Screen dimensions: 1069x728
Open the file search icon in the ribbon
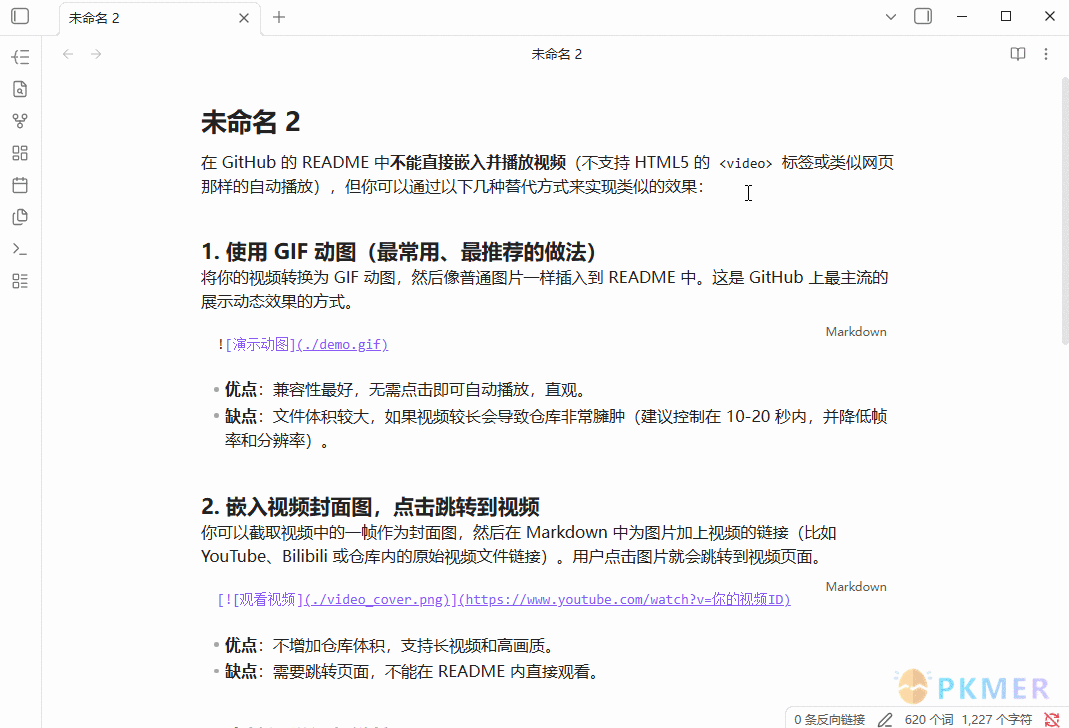(x=20, y=89)
